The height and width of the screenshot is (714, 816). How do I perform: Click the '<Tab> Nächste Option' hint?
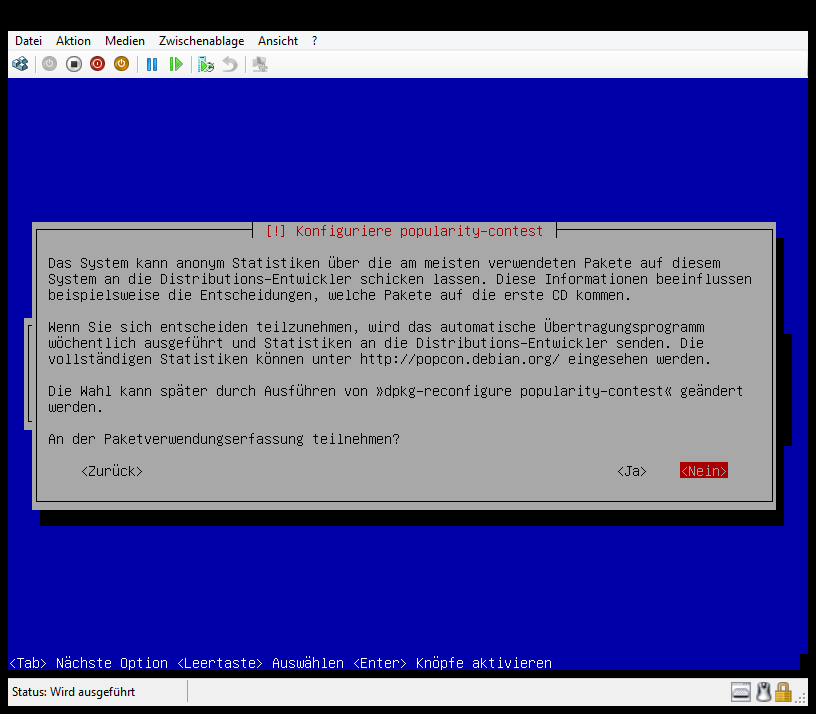click(x=88, y=663)
